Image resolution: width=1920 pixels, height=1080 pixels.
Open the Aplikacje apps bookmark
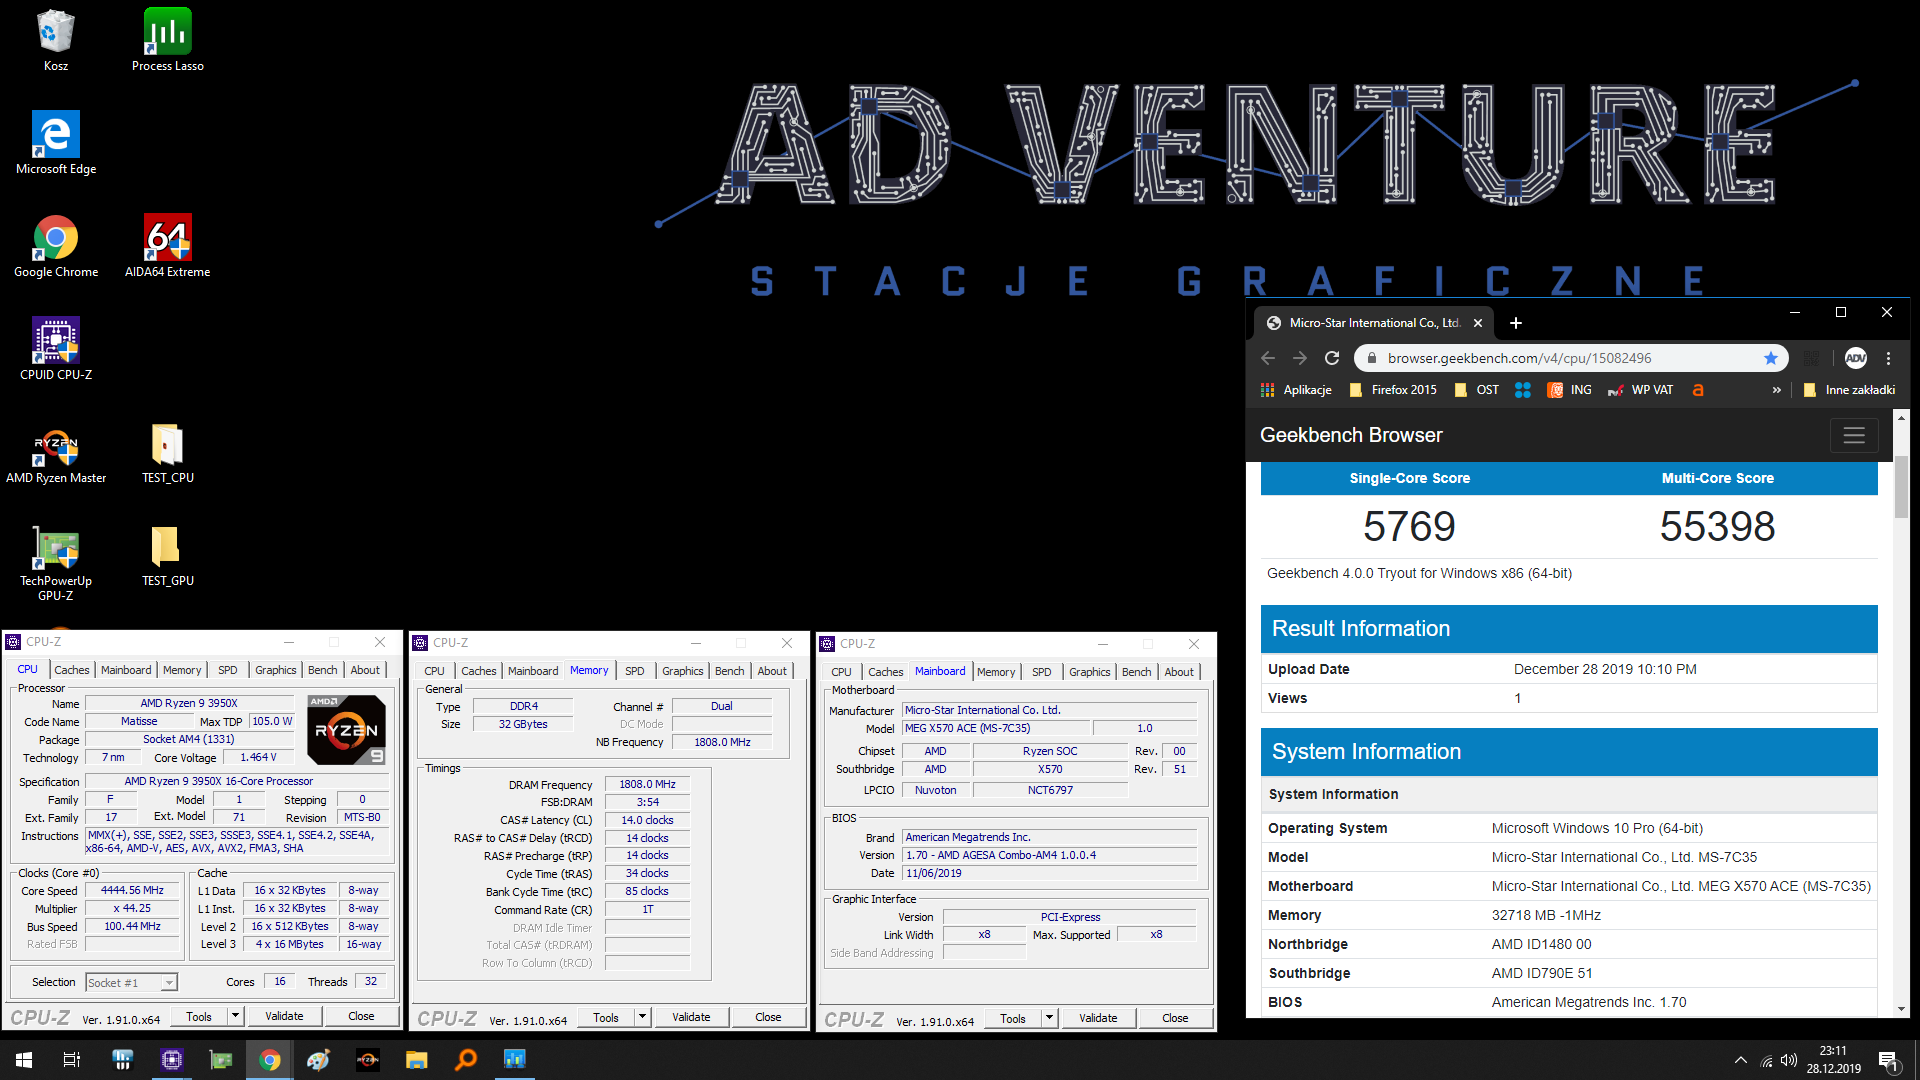(1296, 390)
